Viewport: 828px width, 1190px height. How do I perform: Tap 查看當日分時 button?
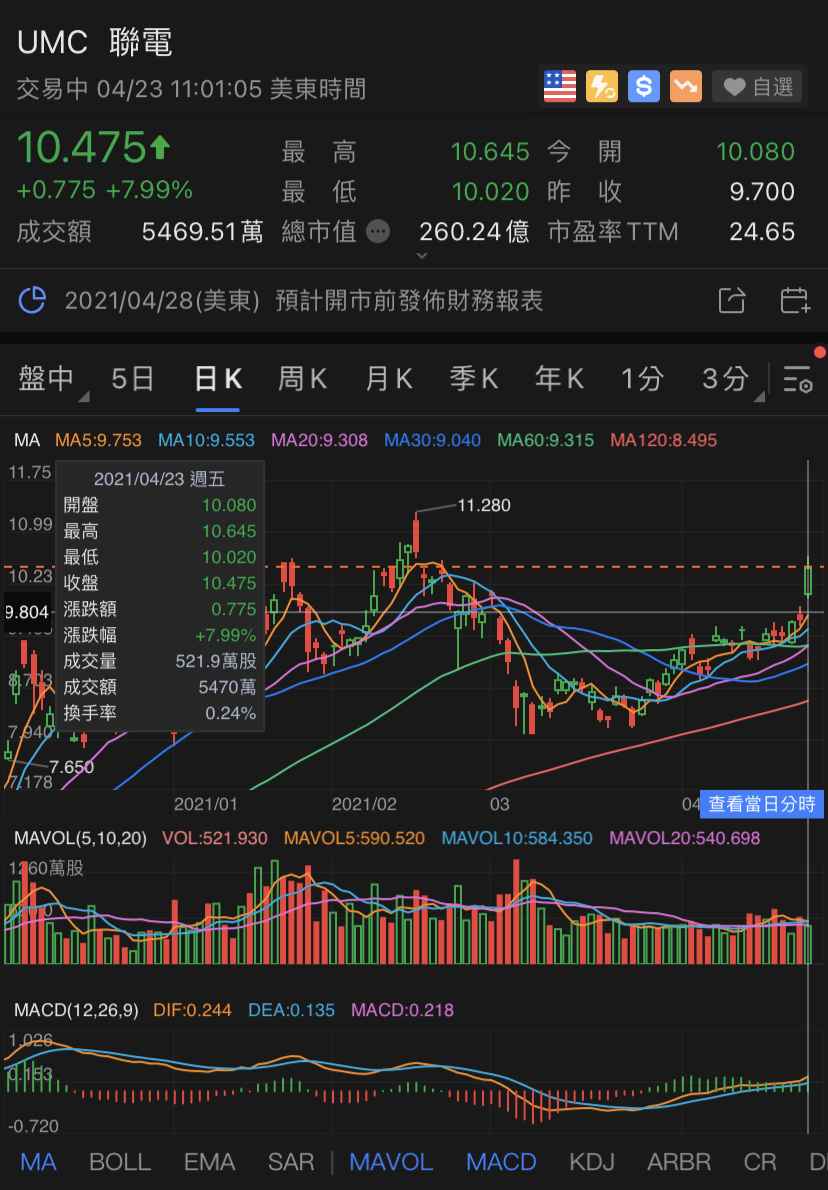tap(761, 804)
